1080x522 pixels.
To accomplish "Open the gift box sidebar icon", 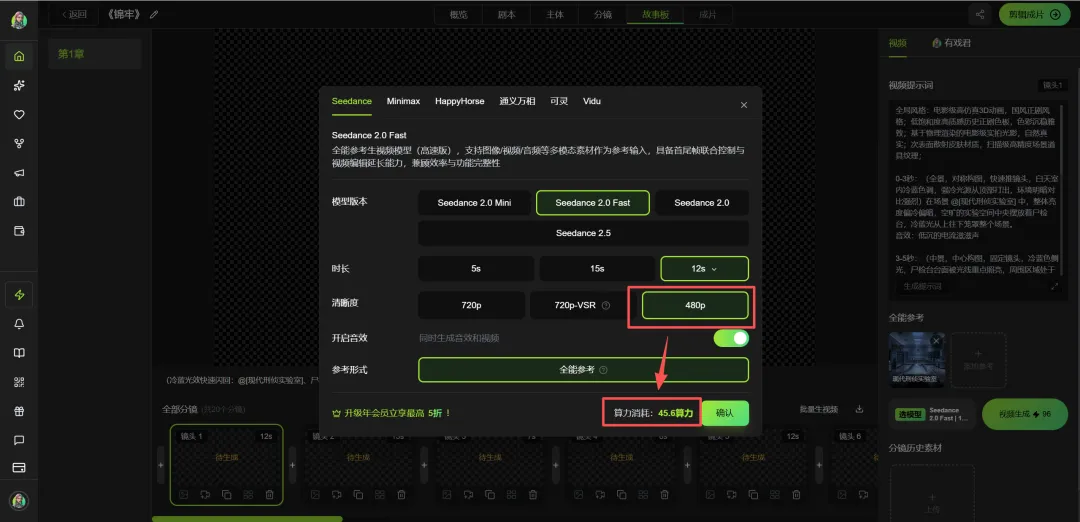I will pyautogui.click(x=19, y=411).
